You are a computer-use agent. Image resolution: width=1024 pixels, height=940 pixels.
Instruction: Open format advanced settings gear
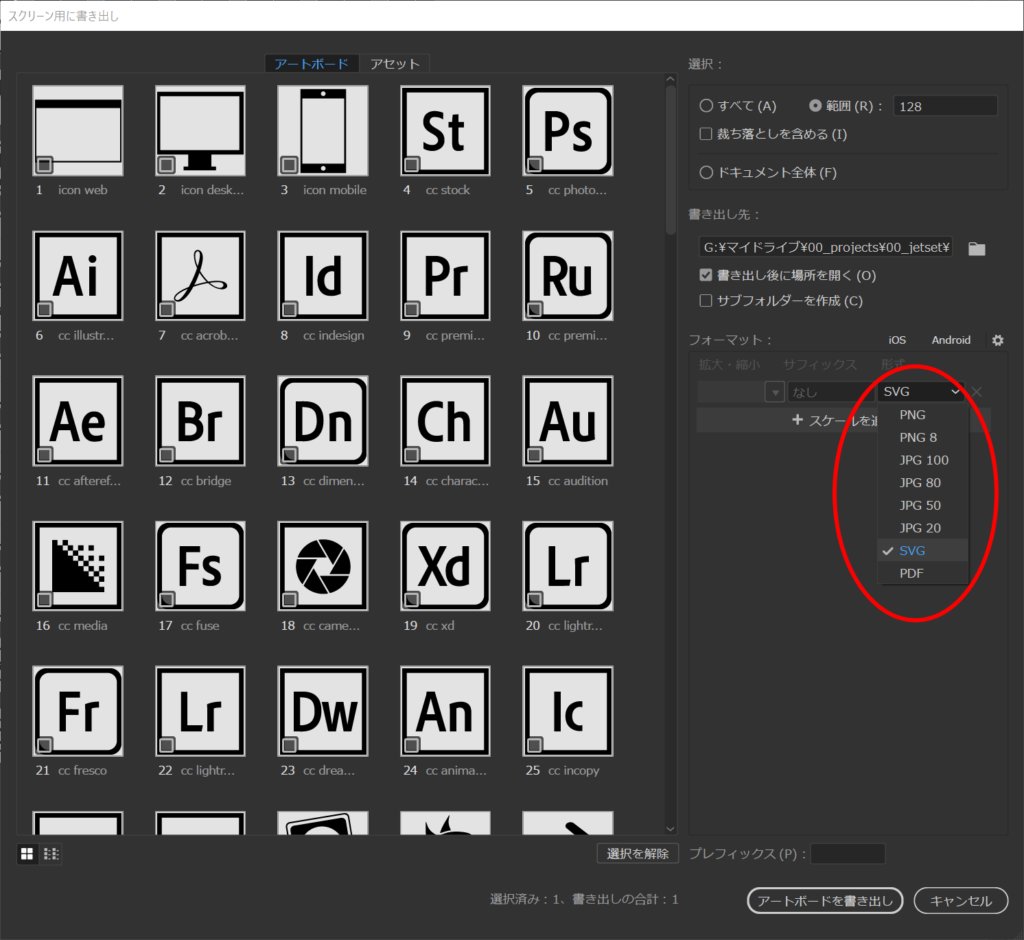(x=997, y=340)
